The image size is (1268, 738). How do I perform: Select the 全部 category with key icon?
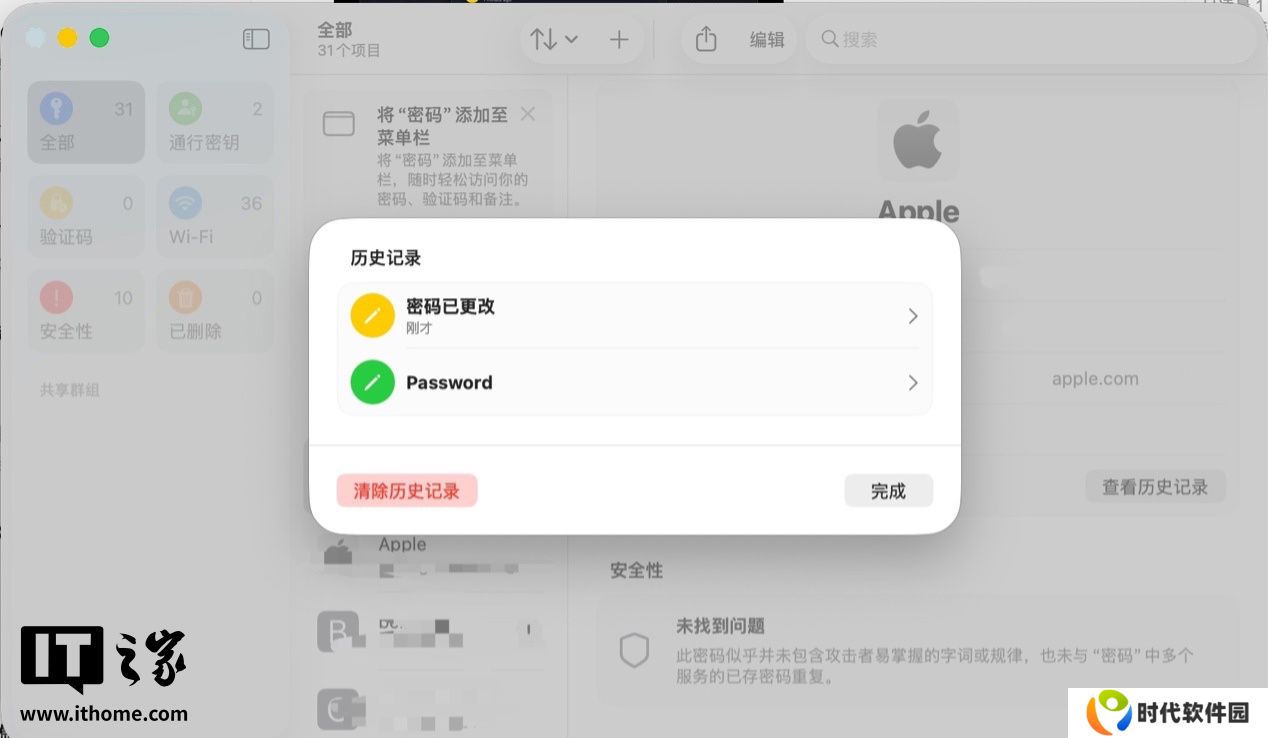[x=86, y=122]
